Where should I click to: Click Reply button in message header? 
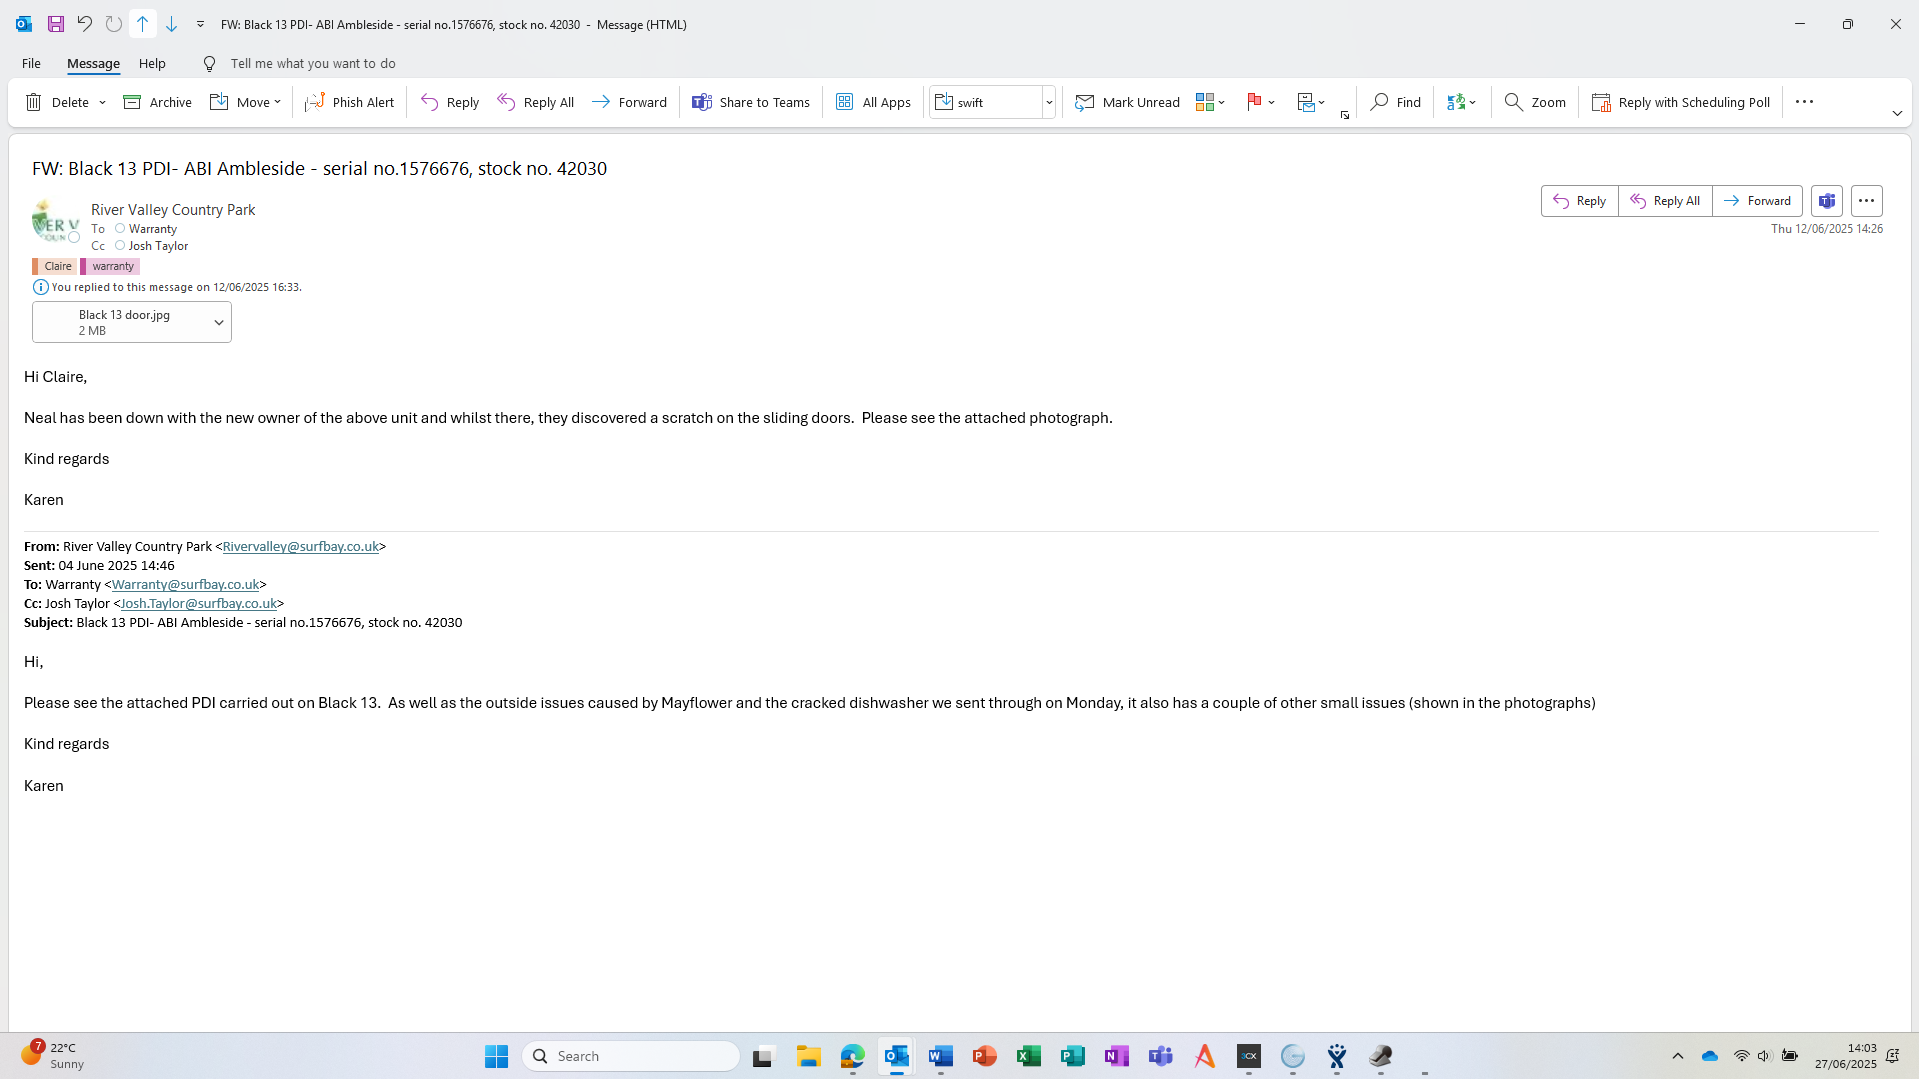(x=1579, y=201)
